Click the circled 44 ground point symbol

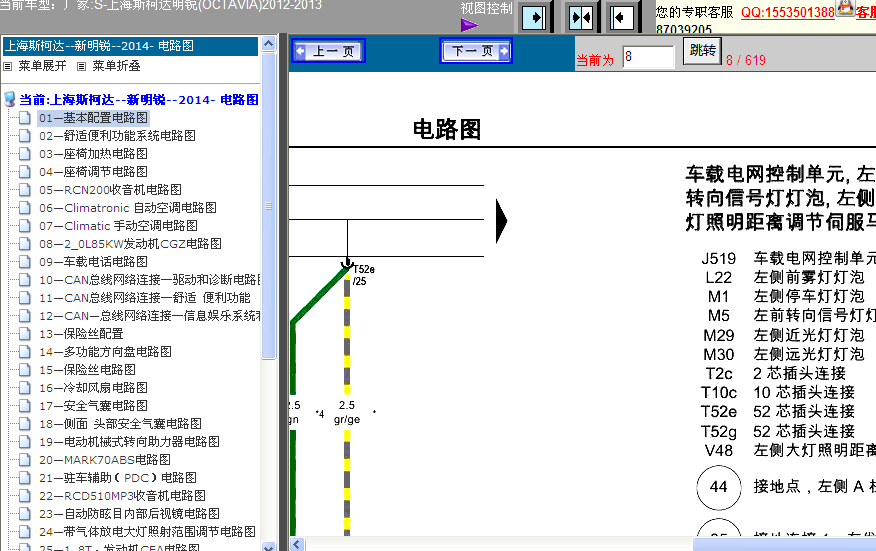718,487
